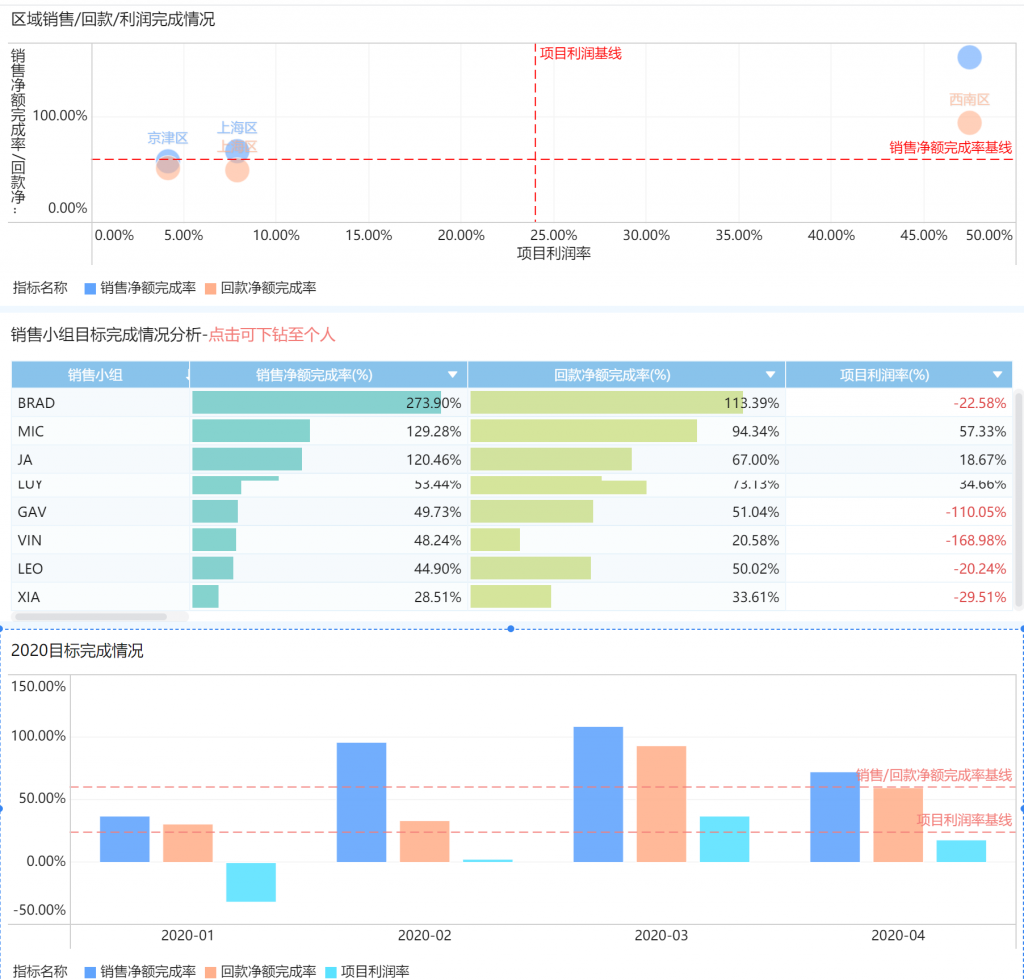Select the 2020-03 blue sales bar
This screenshot has height=980, width=1024.
(598, 794)
